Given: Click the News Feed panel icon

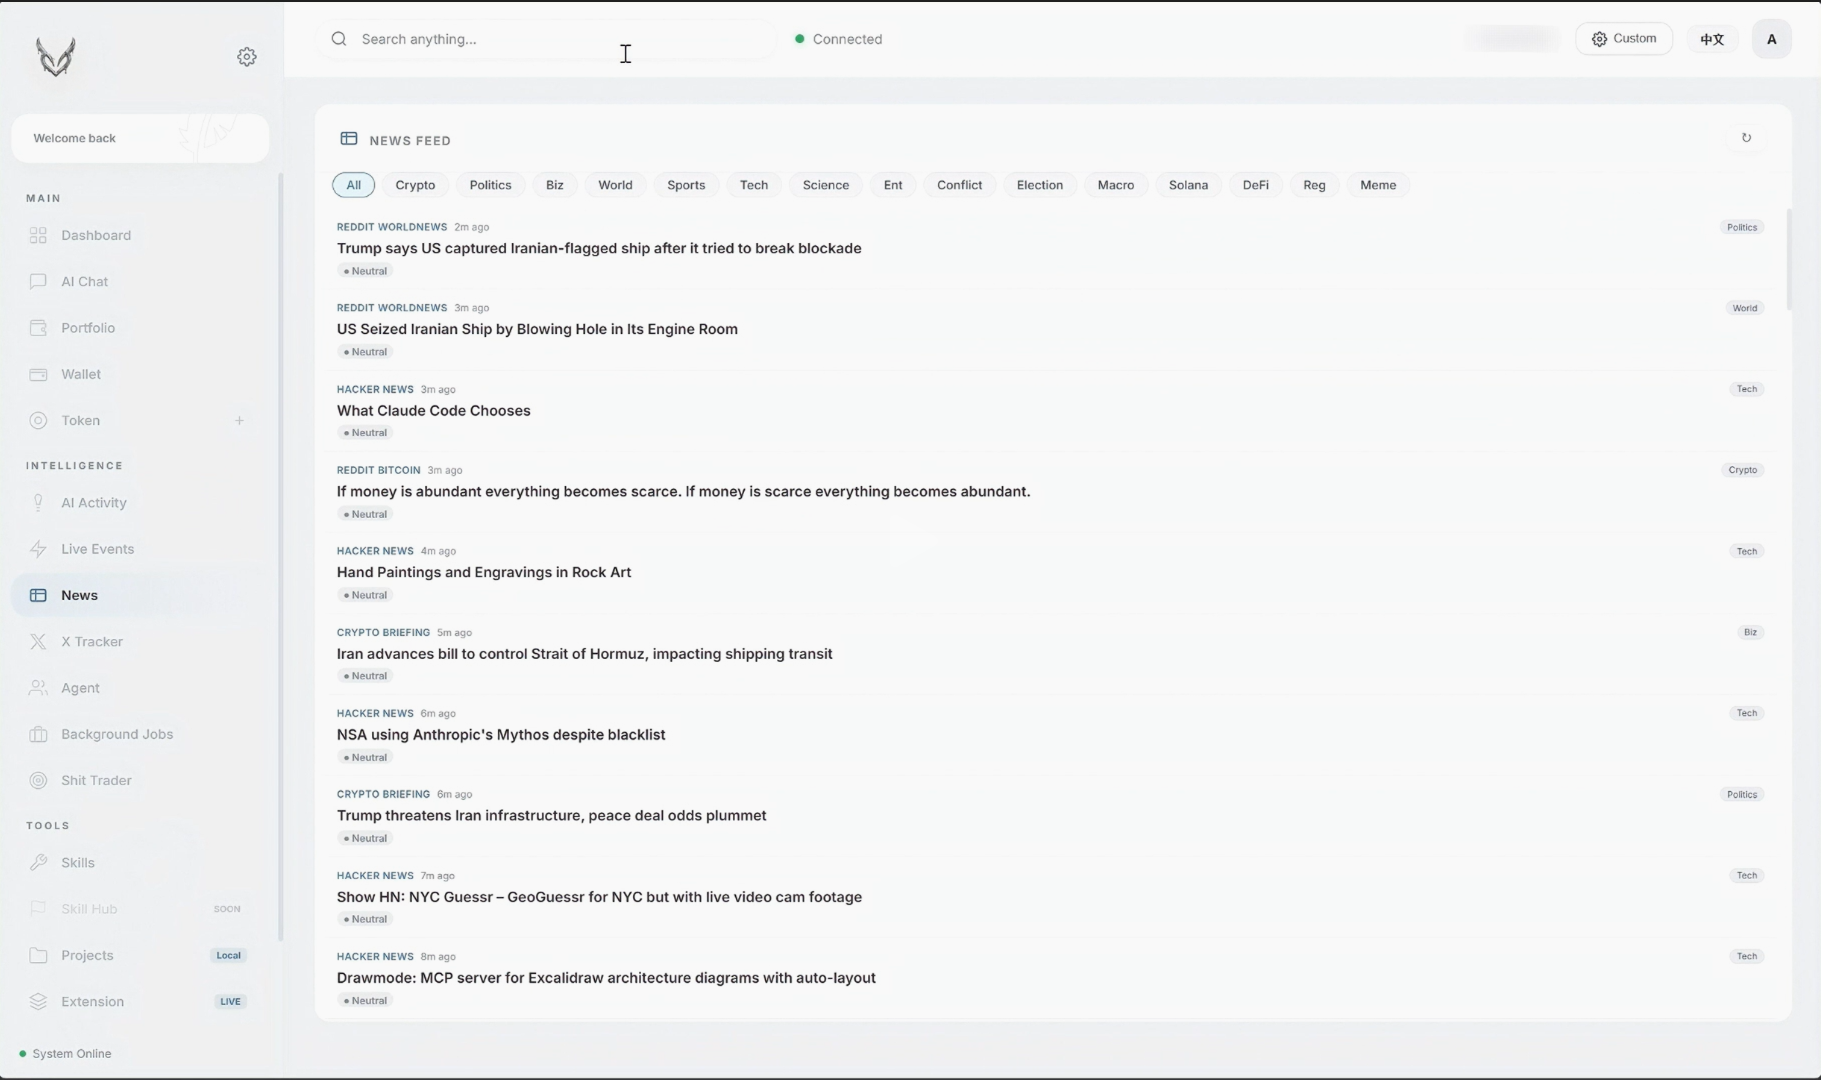Looking at the screenshot, I should click(349, 139).
